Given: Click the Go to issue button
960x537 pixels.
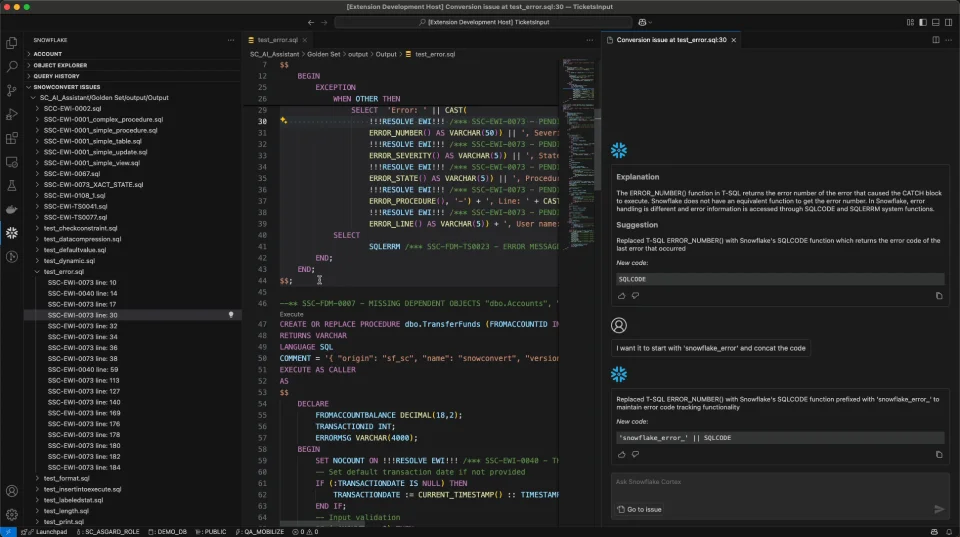Looking at the screenshot, I should (640, 509).
